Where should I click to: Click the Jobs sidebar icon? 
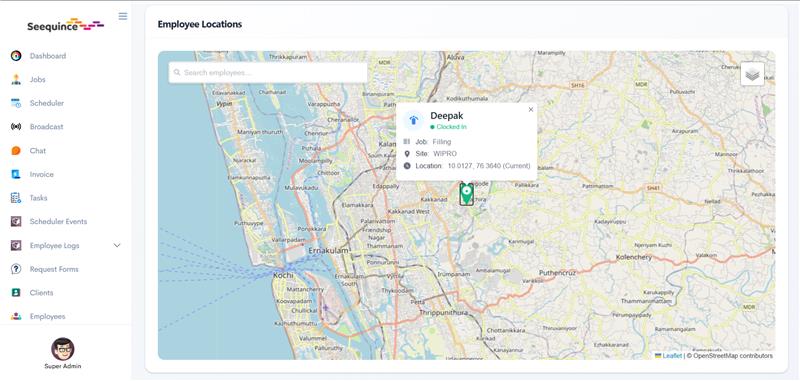click(x=16, y=80)
